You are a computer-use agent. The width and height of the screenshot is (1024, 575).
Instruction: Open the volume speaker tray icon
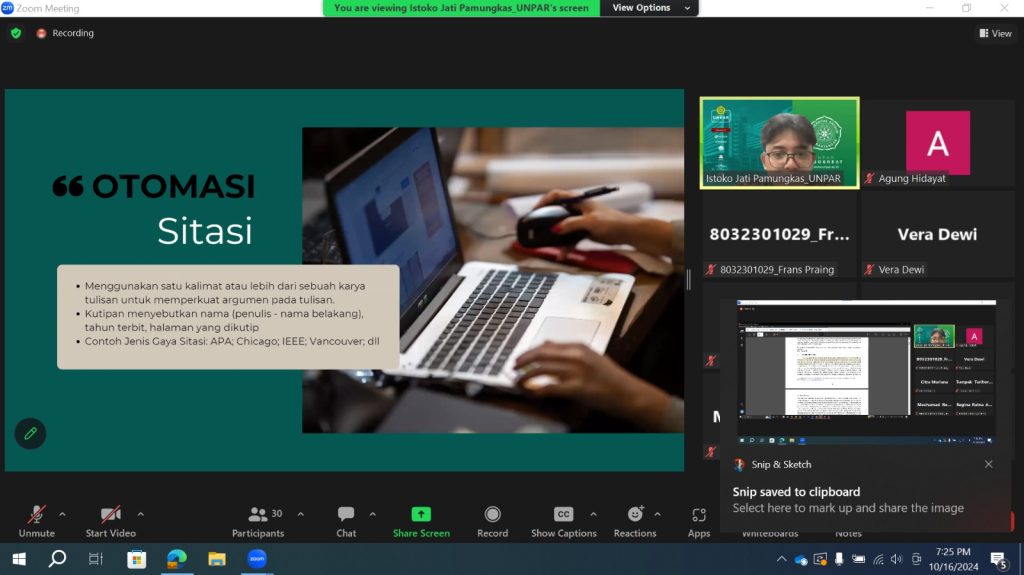point(897,559)
